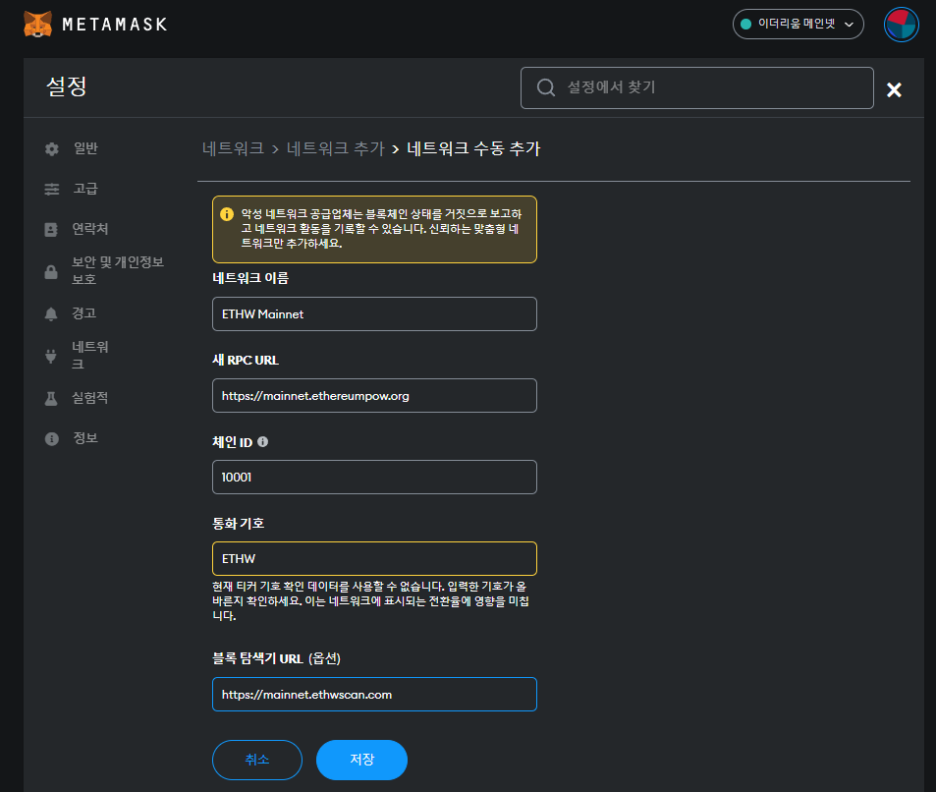
Task: Edit the currency symbol field ETHW
Action: click(374, 559)
